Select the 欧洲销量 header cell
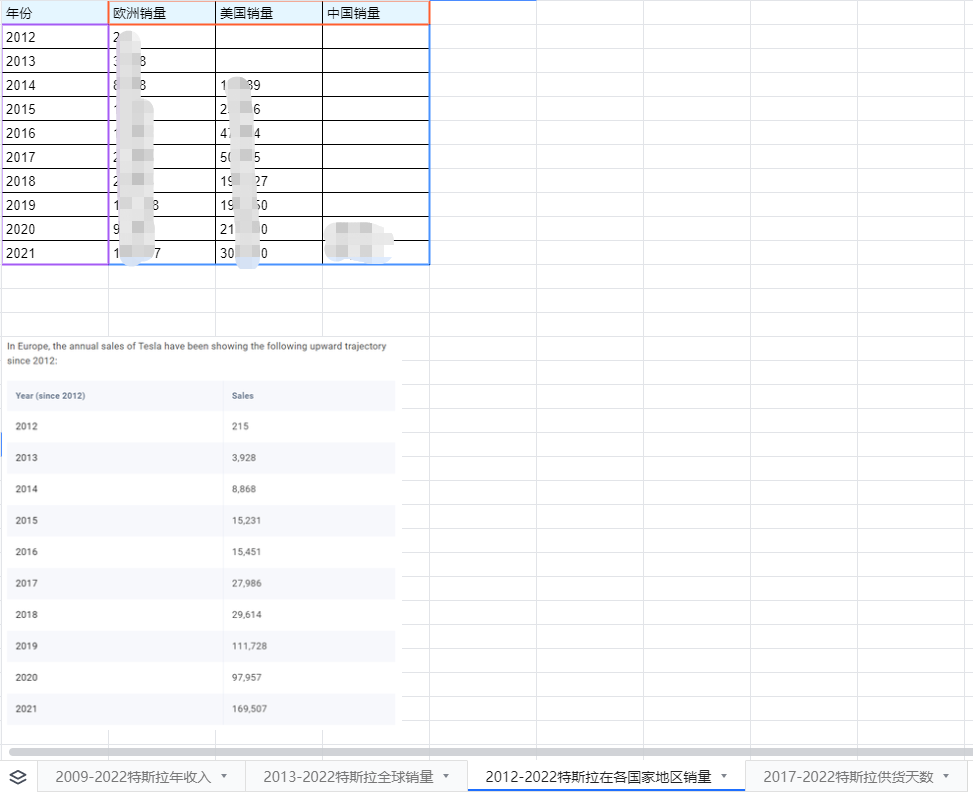973x793 pixels. pyautogui.click(x=162, y=13)
